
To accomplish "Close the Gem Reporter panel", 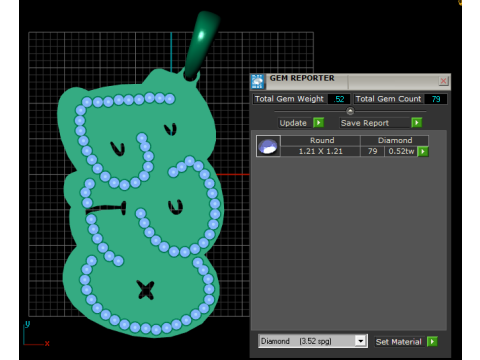I will (x=443, y=81).
